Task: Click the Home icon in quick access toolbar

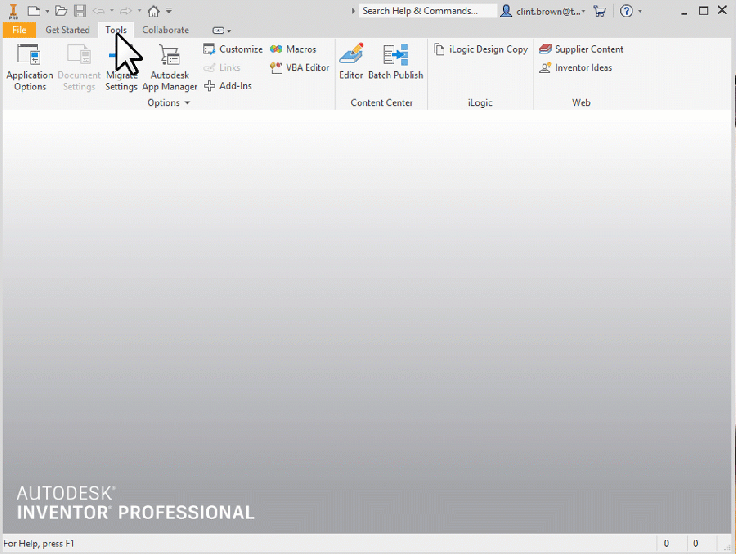Action: (x=154, y=11)
